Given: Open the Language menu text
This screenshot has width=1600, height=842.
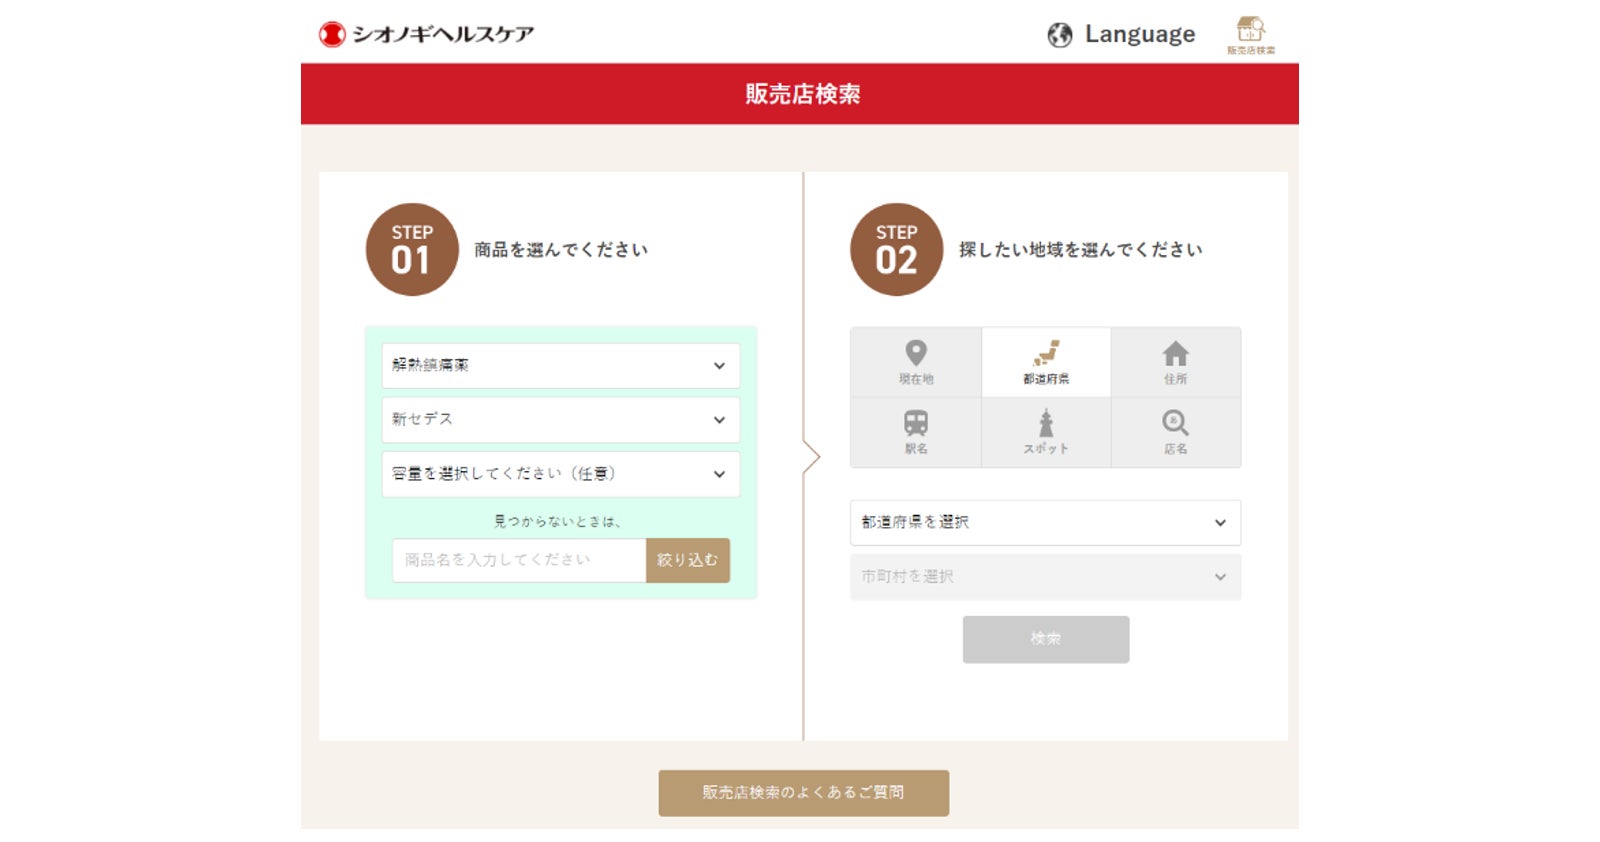Looking at the screenshot, I should coord(1140,34).
